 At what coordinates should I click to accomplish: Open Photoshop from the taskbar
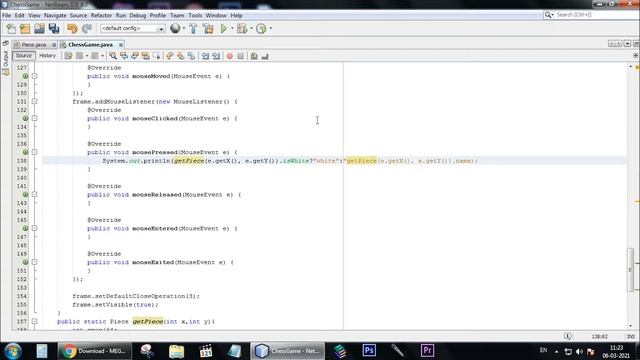[x=369, y=351]
